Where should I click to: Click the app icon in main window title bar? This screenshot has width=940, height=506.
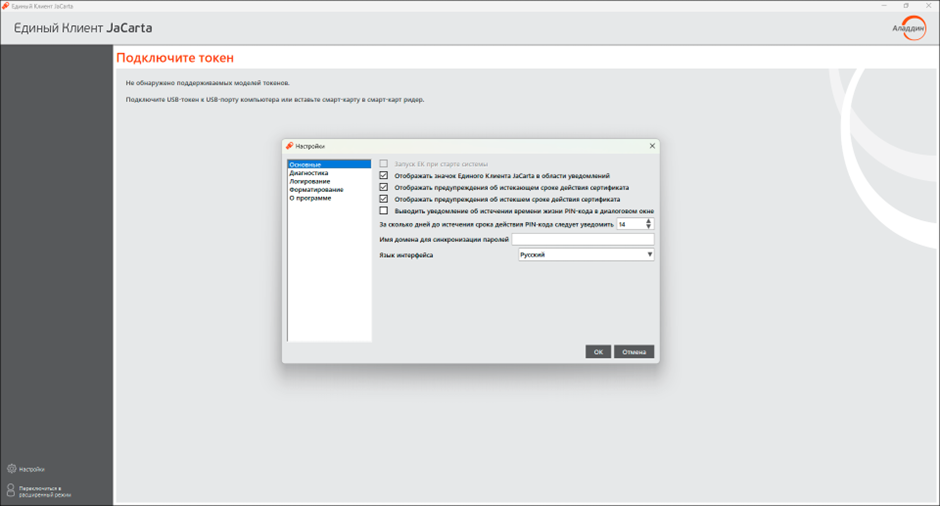click(x=5, y=6)
